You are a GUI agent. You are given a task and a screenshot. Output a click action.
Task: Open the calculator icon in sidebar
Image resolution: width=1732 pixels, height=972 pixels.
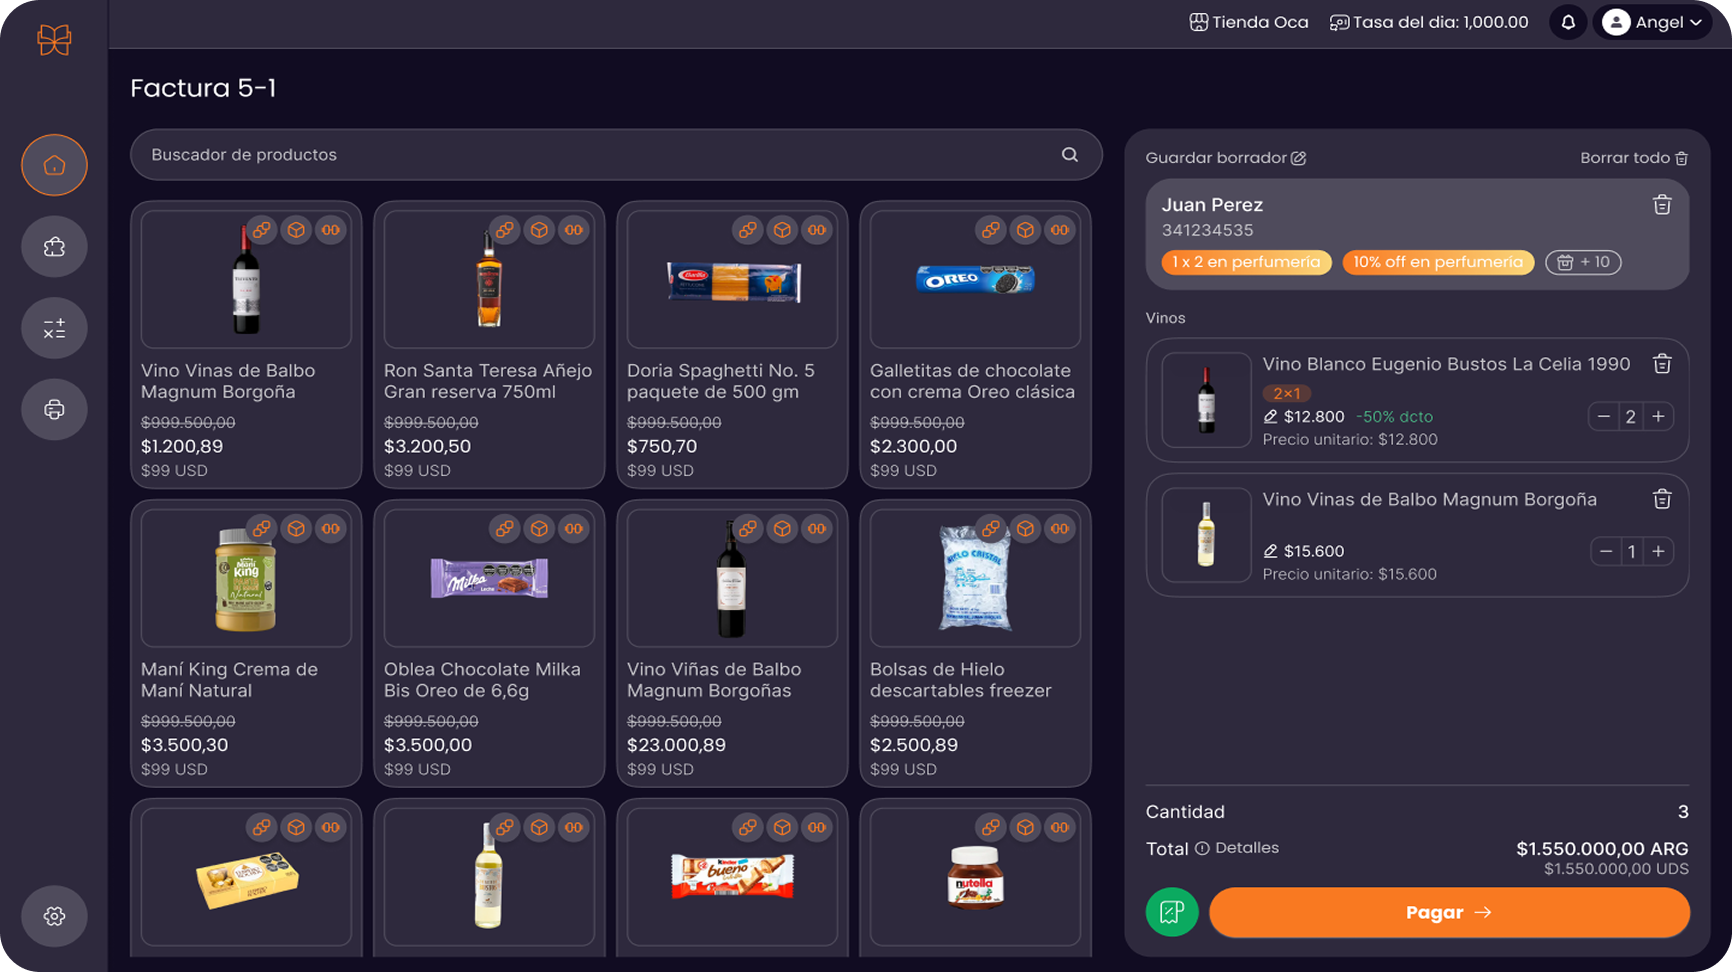pos(54,328)
